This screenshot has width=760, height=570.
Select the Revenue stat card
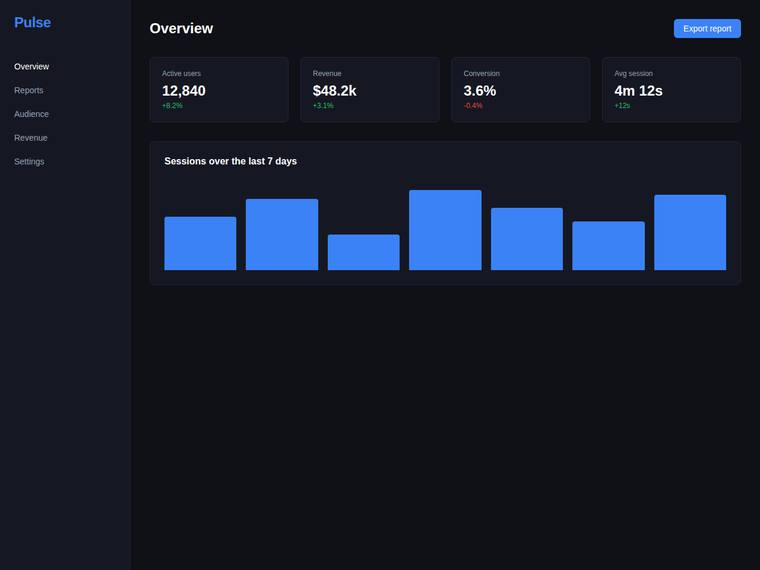(370, 90)
